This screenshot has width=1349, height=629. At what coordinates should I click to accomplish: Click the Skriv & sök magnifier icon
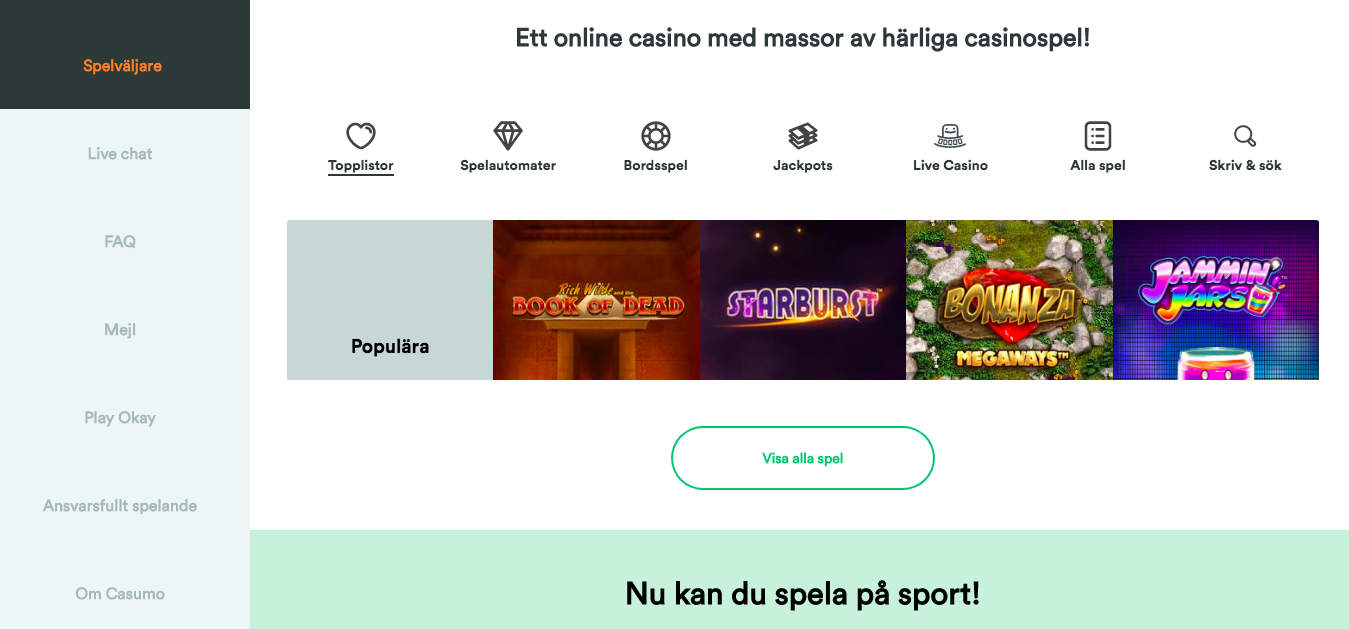[1245, 136]
